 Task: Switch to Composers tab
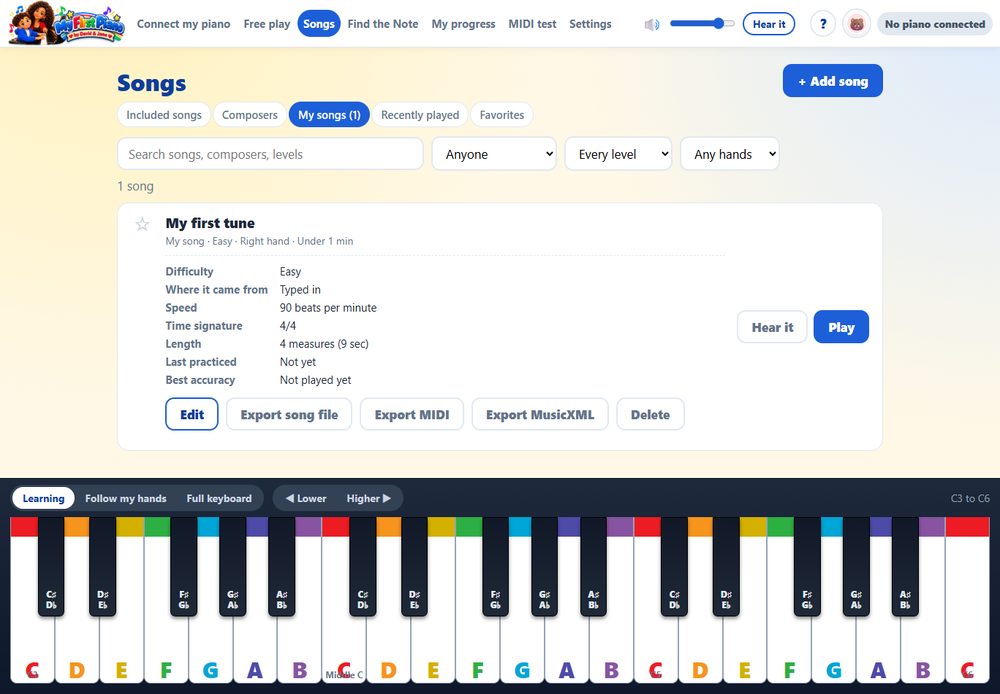249,115
